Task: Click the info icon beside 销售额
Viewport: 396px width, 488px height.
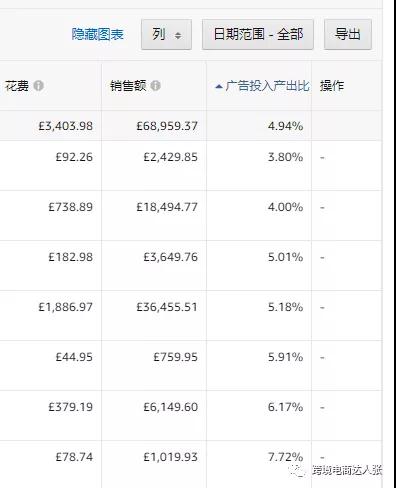Action: click(155, 86)
